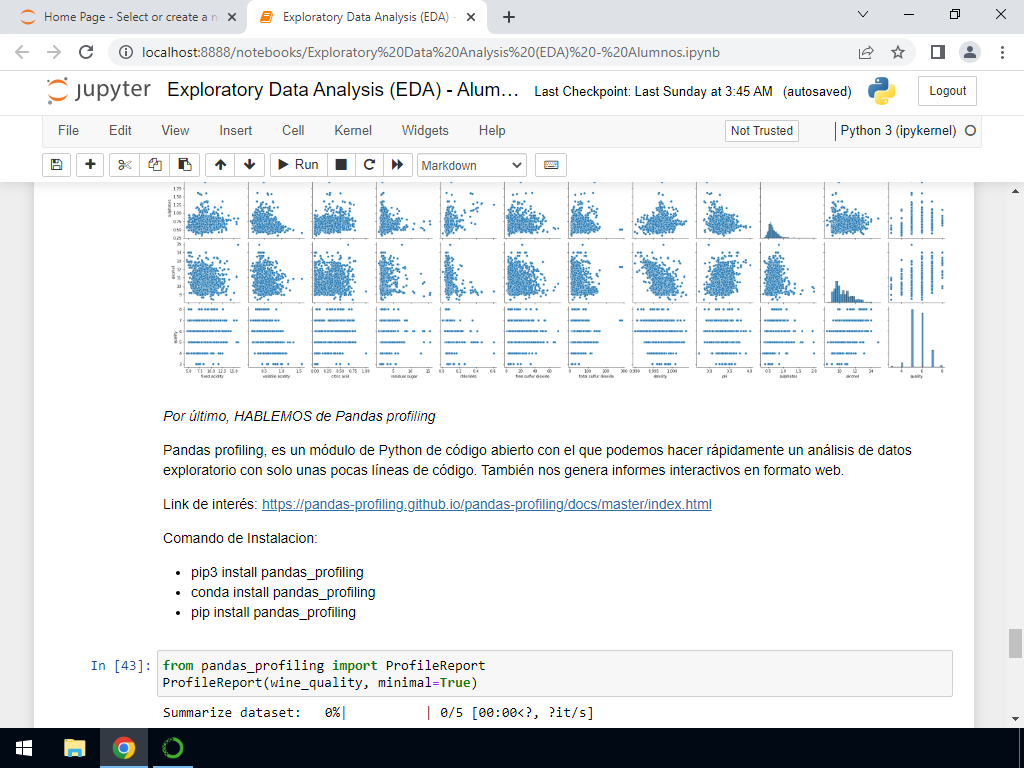Open the Windows Start menu
Screen dimensions: 1024x768
(x=24, y=748)
